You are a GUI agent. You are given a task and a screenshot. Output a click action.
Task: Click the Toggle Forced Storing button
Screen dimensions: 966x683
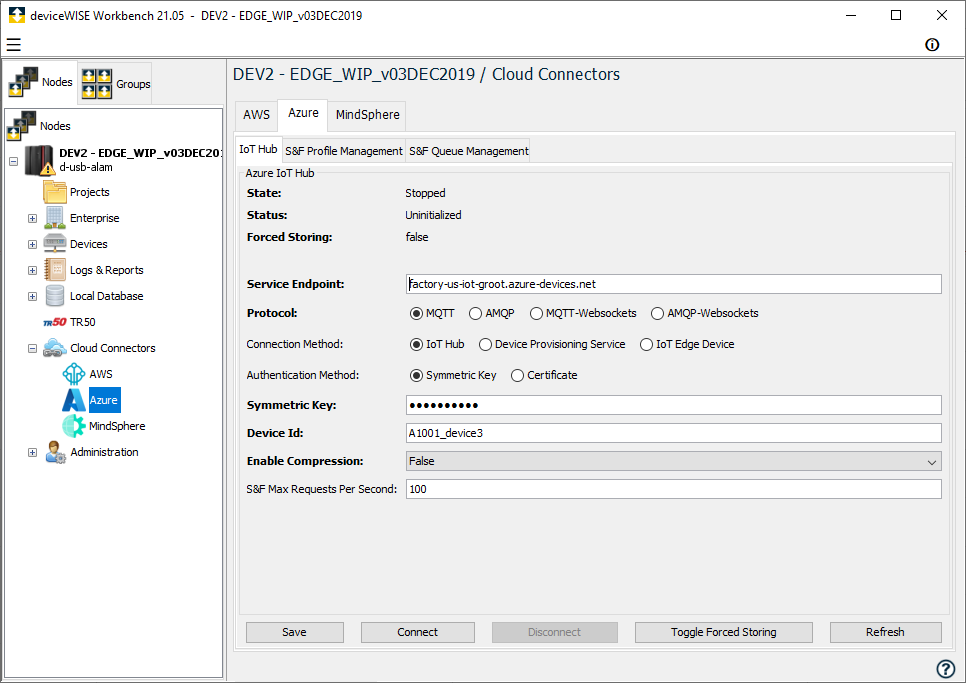[x=724, y=632]
